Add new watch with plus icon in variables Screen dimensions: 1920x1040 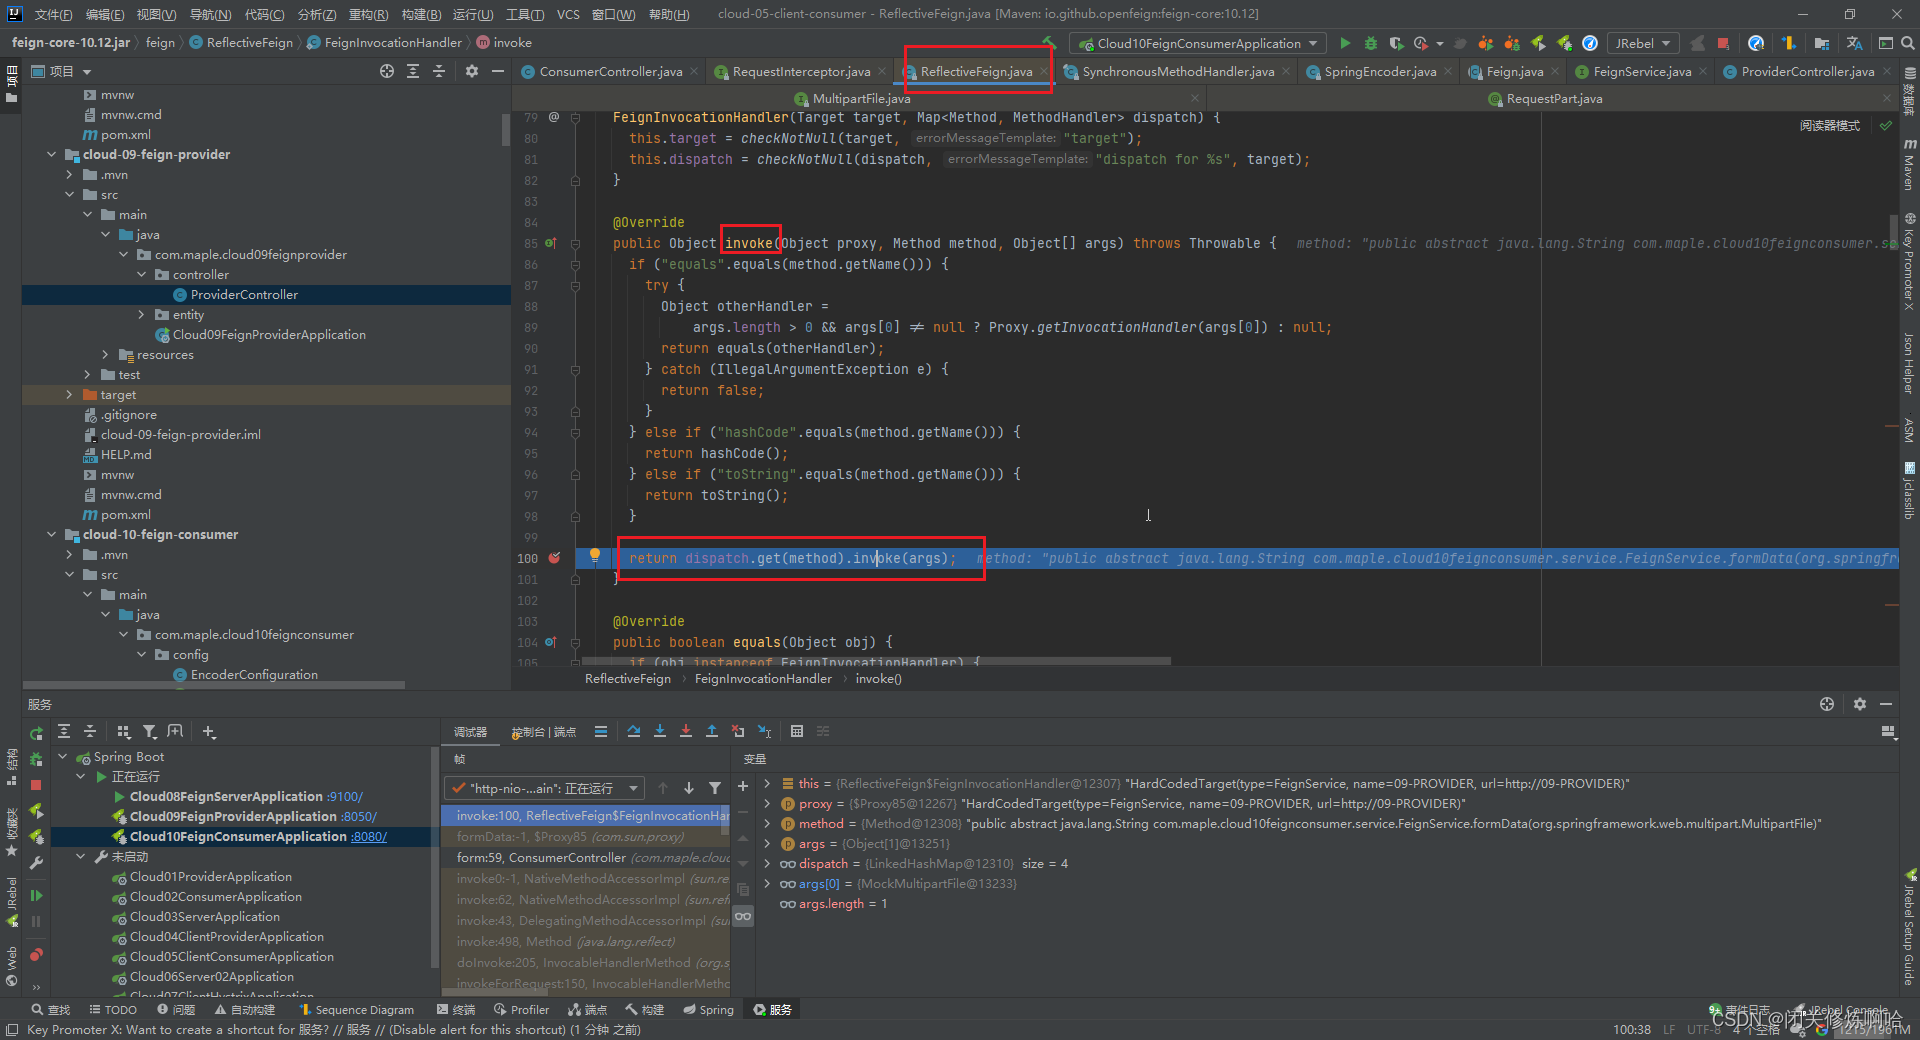tap(743, 787)
